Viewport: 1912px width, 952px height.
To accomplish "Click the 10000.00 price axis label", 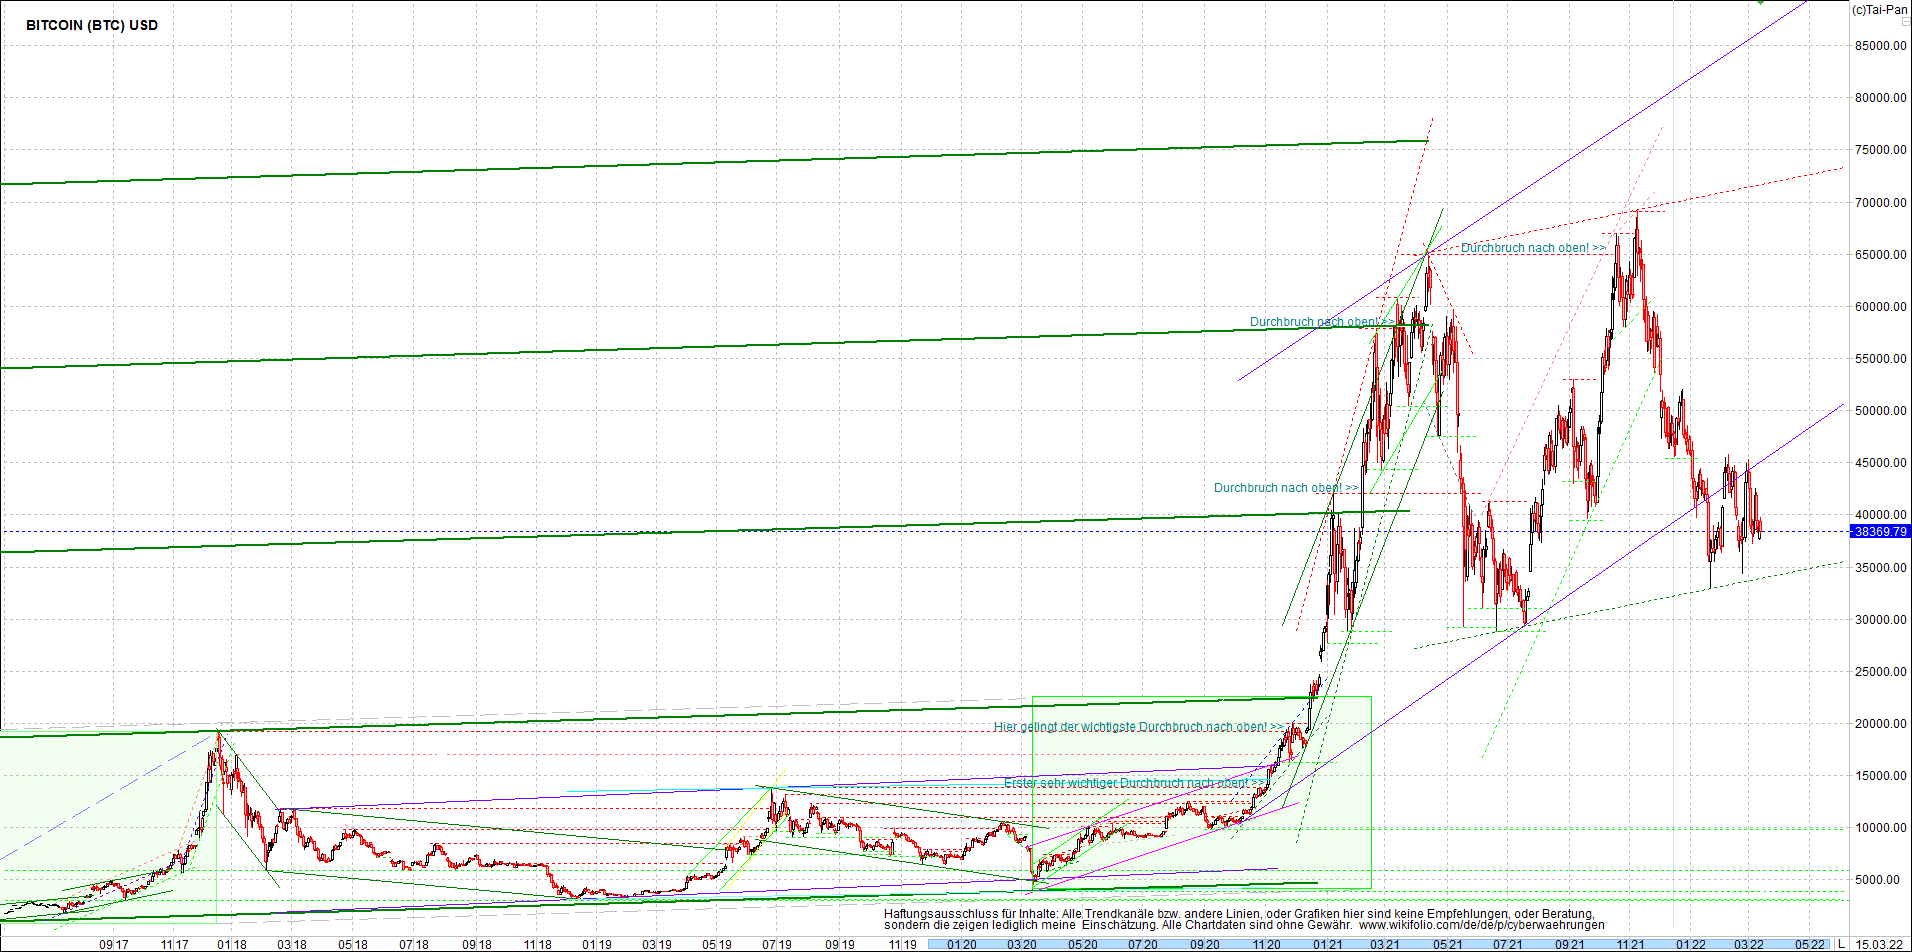I will pos(1881,828).
